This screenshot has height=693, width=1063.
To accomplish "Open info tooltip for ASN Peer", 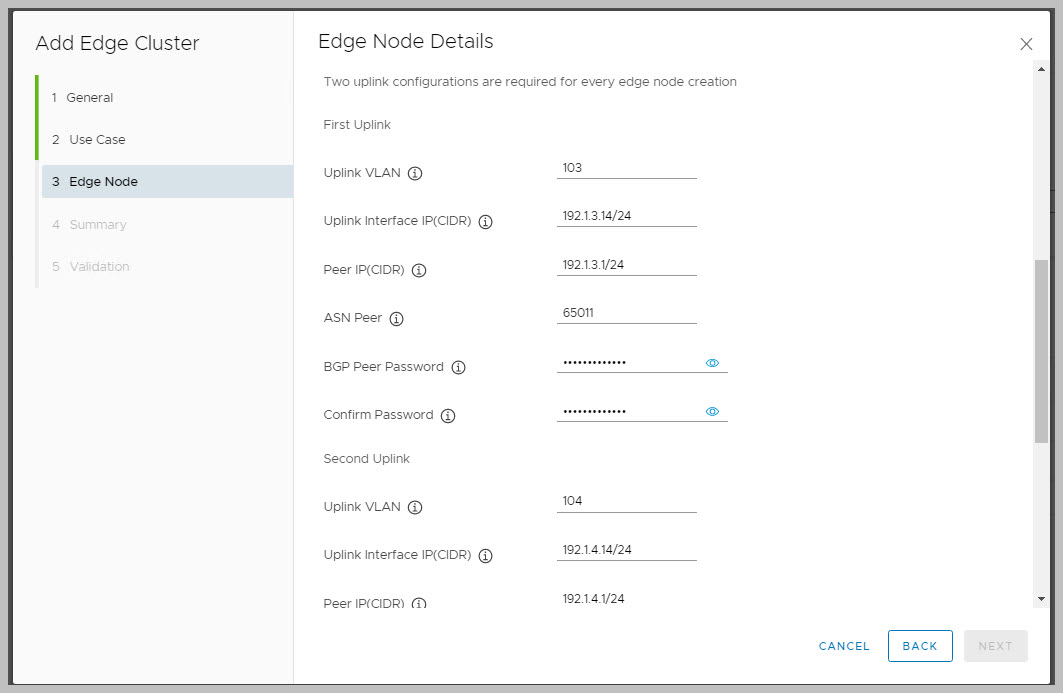I will click(396, 319).
